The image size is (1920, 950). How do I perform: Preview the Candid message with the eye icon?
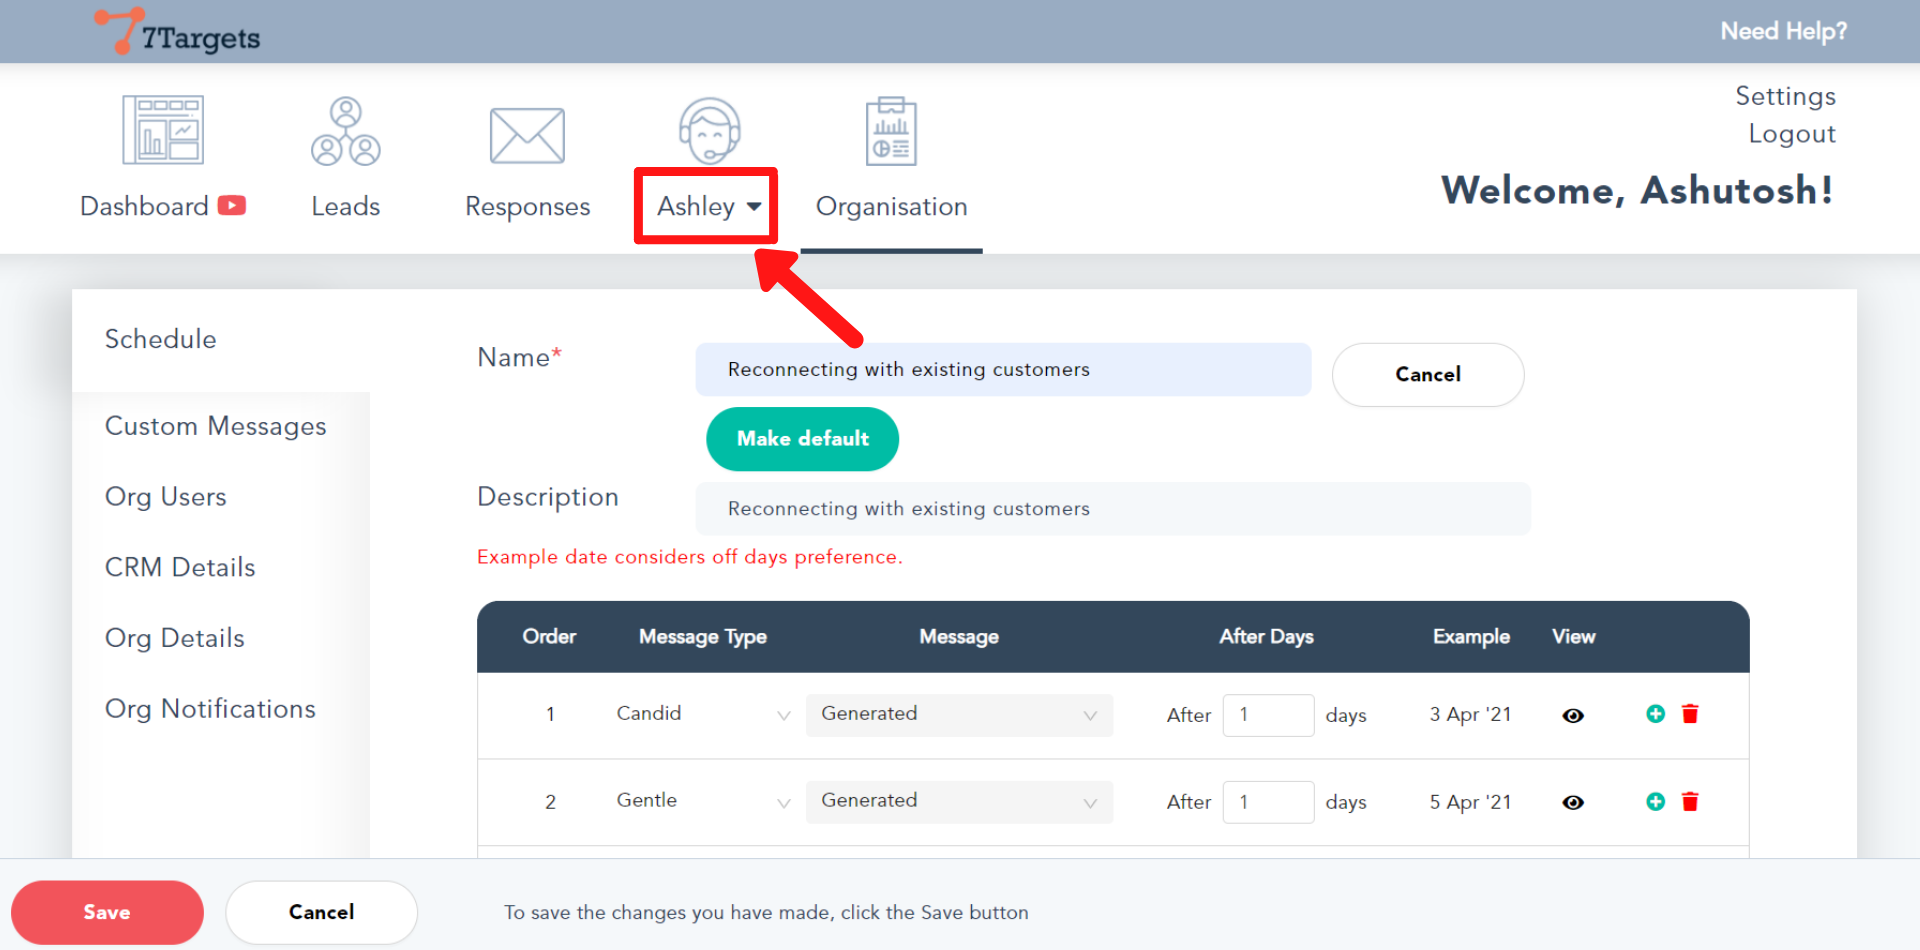[x=1573, y=715]
